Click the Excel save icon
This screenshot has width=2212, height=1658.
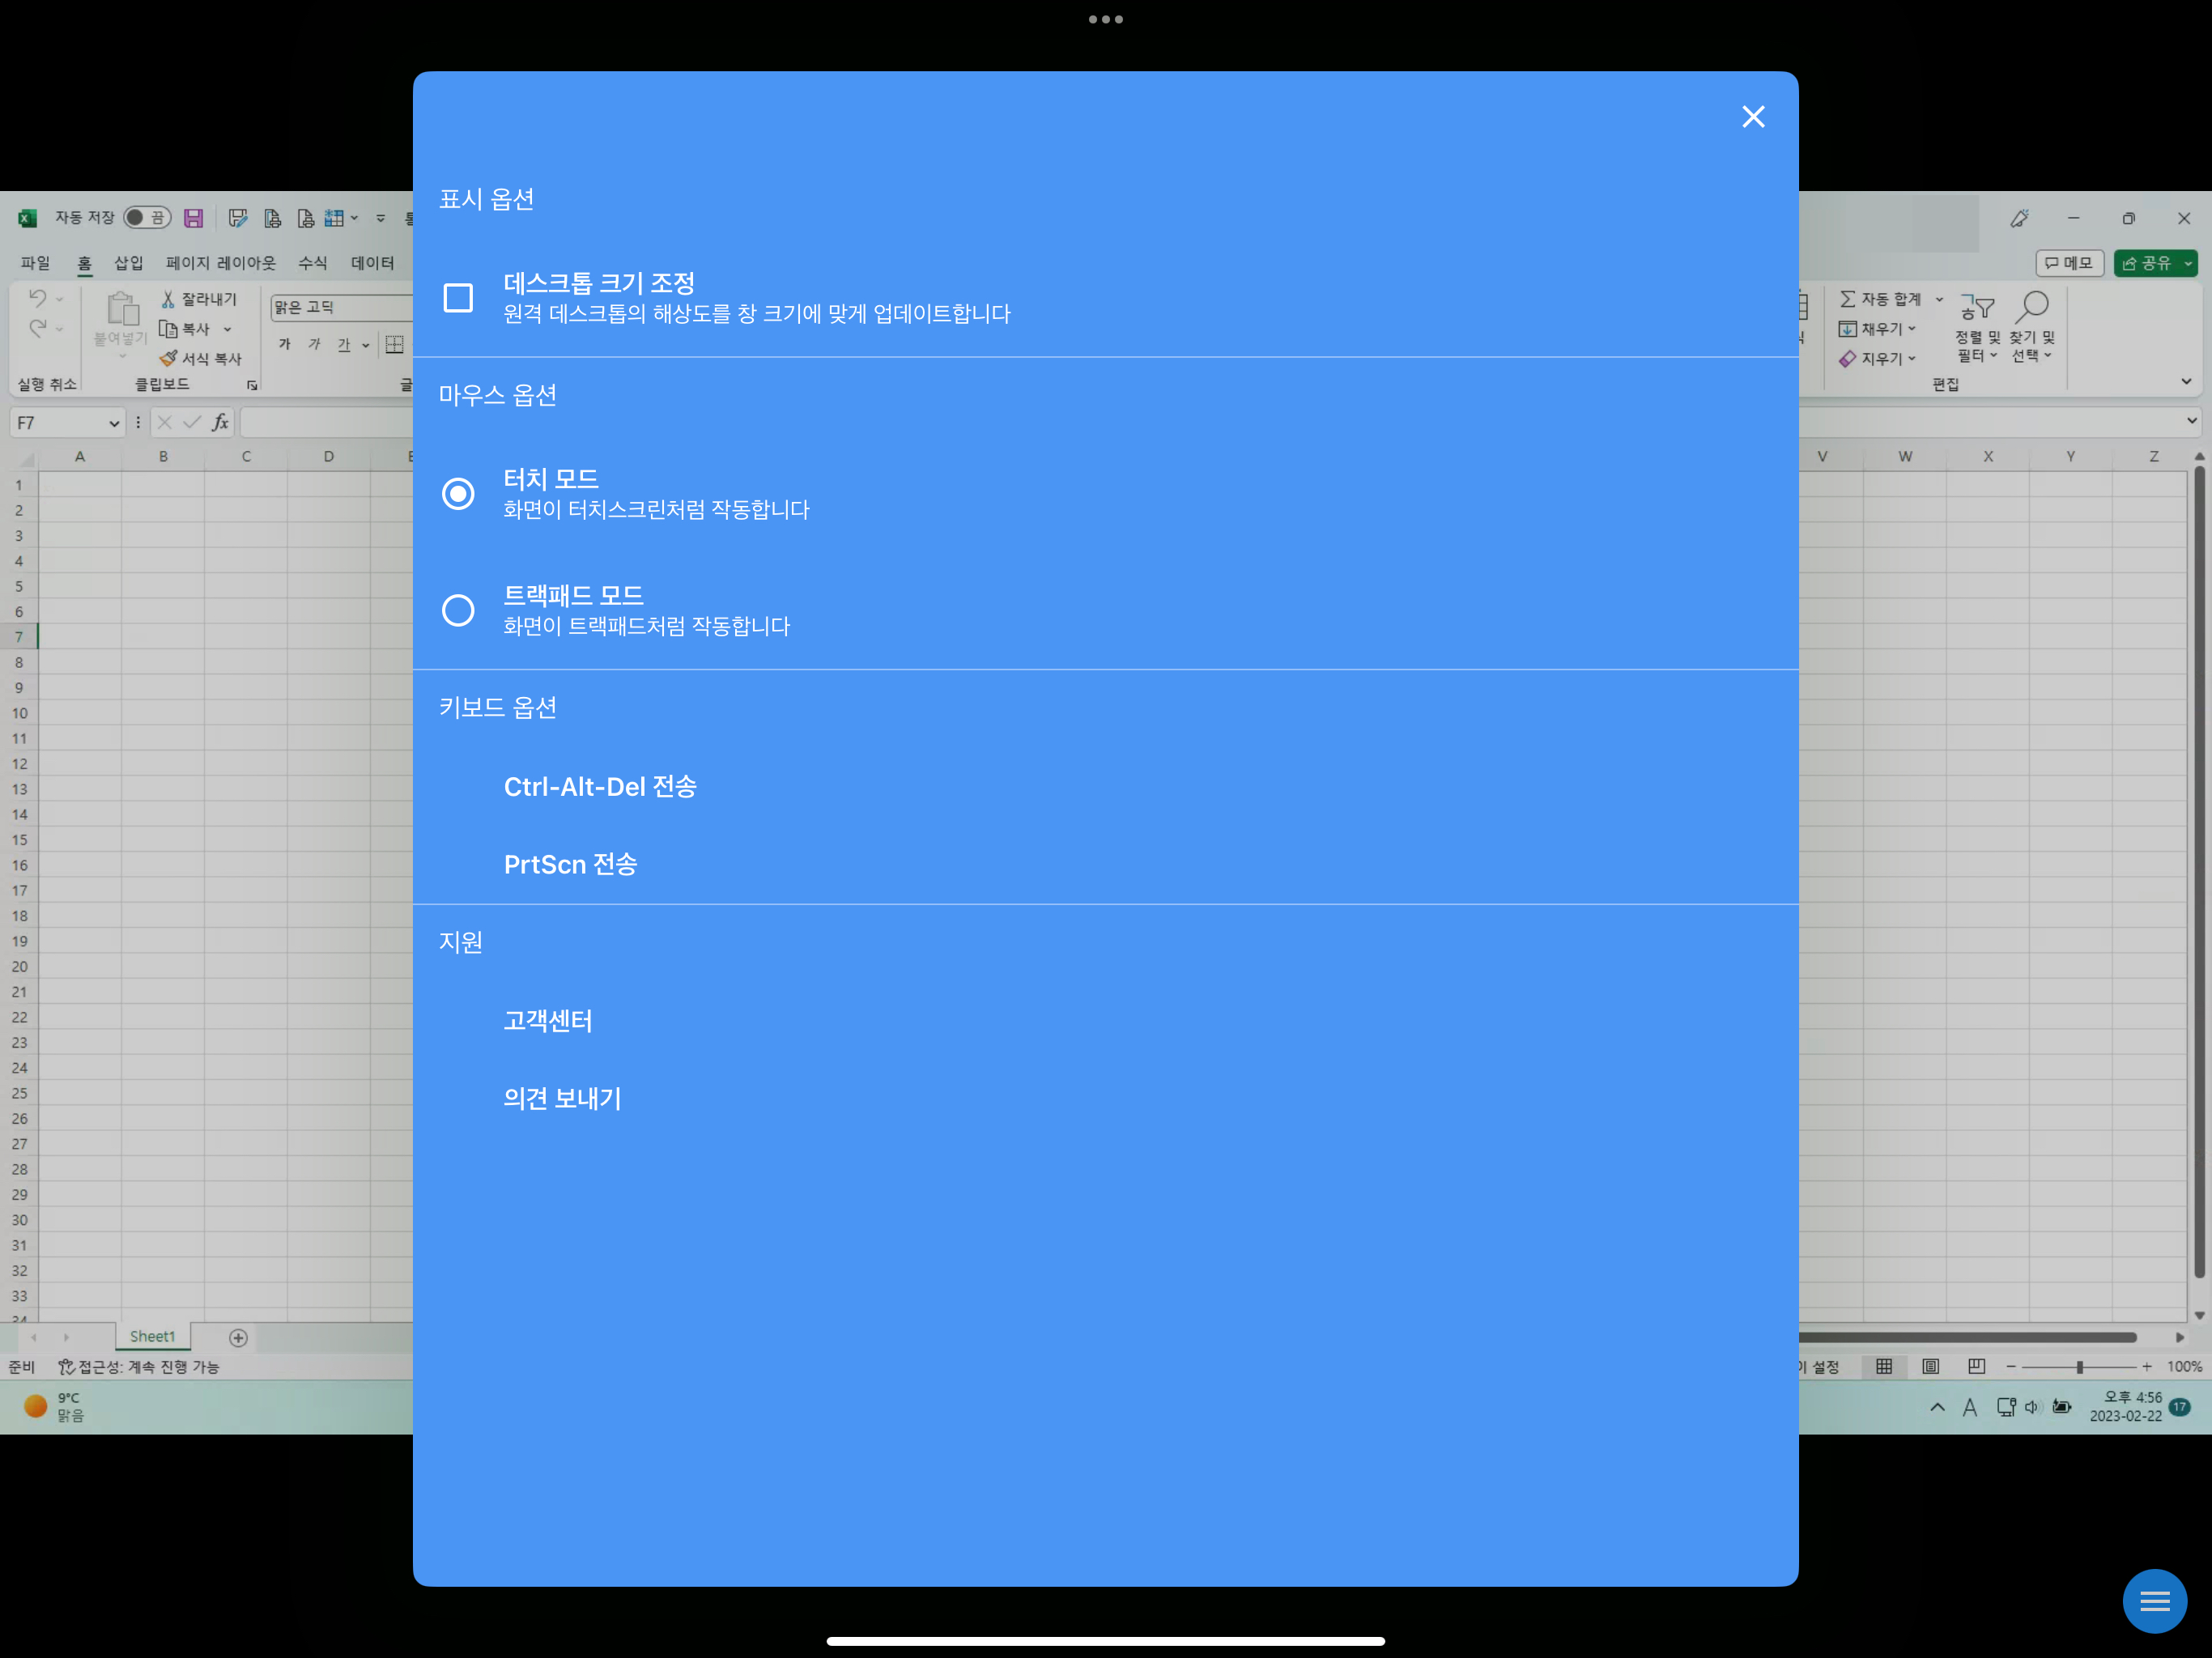(x=194, y=218)
